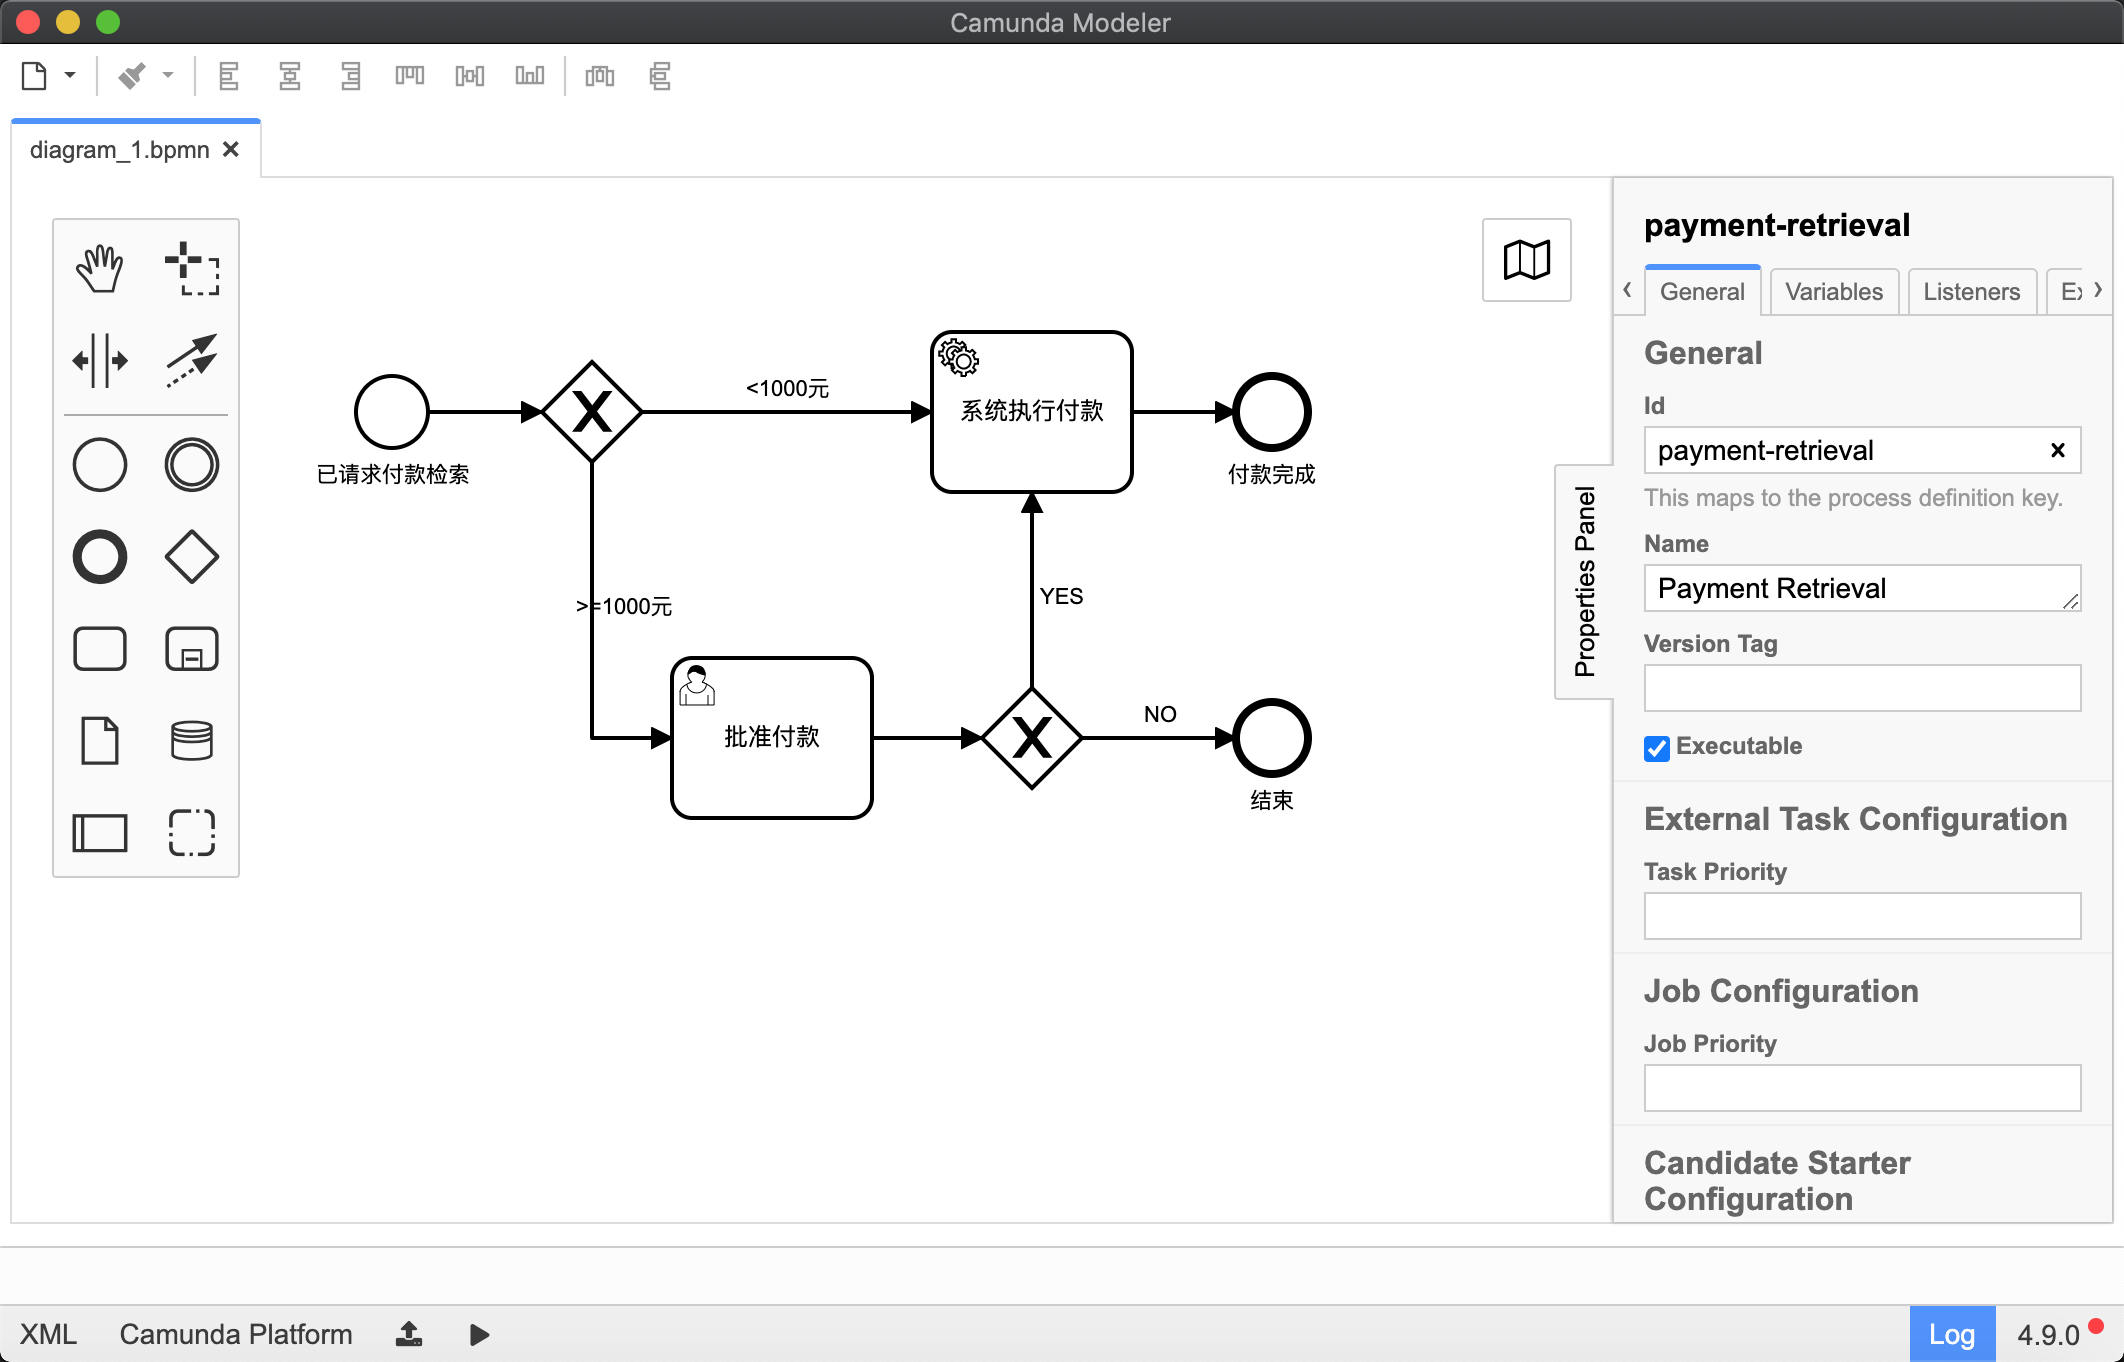This screenshot has height=1362, width=2124.
Task: Activate the Global connect tool
Action: coord(191,360)
